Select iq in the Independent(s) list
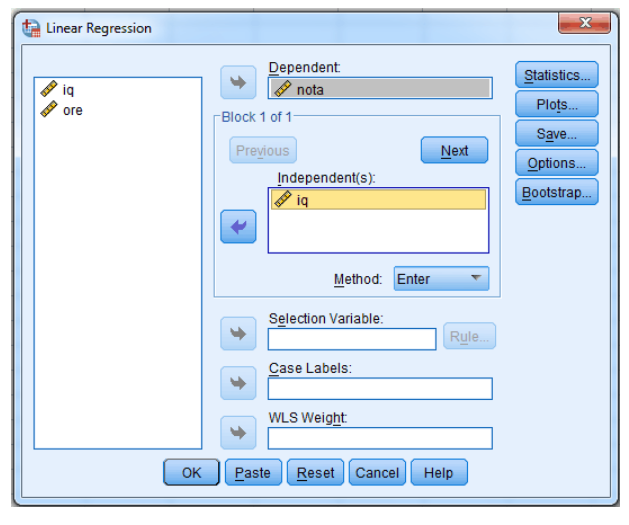This screenshot has width=629, height=525. click(x=378, y=199)
